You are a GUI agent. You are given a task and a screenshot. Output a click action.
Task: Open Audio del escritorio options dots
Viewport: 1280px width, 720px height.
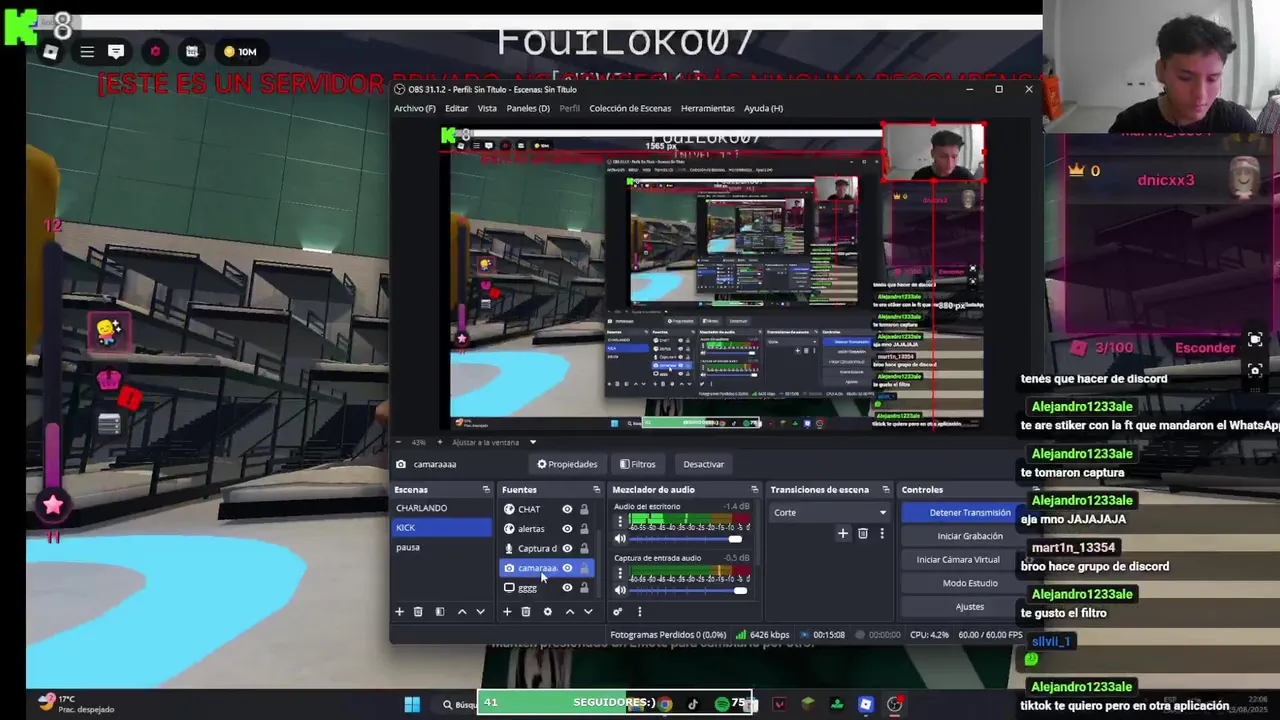[619, 522]
